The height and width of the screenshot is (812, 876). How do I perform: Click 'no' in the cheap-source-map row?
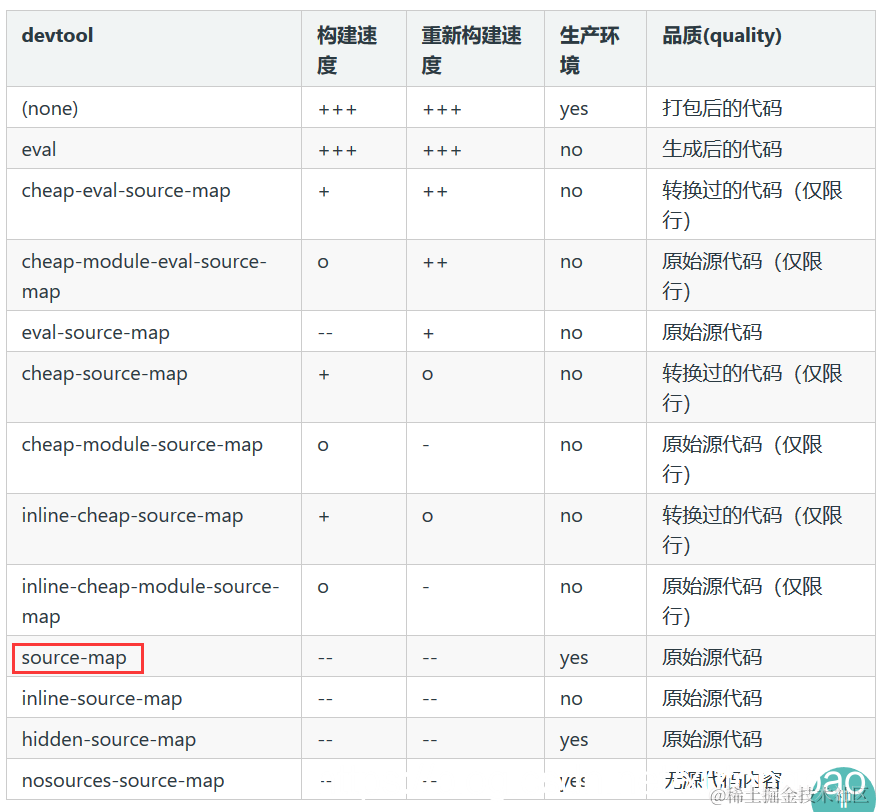[571, 374]
